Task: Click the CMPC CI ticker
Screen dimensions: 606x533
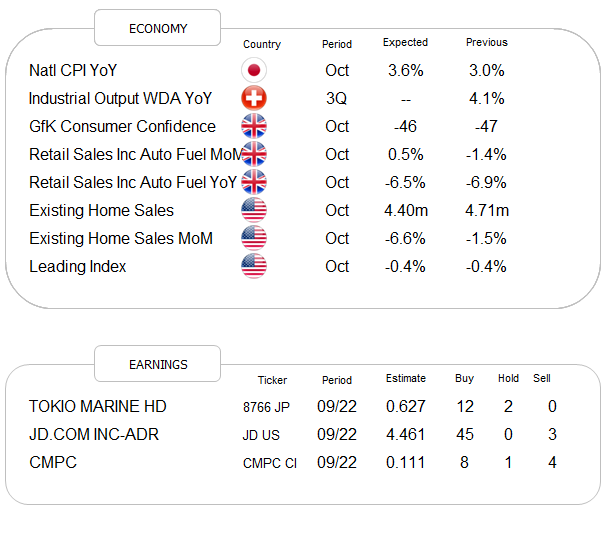Action: 270,463
